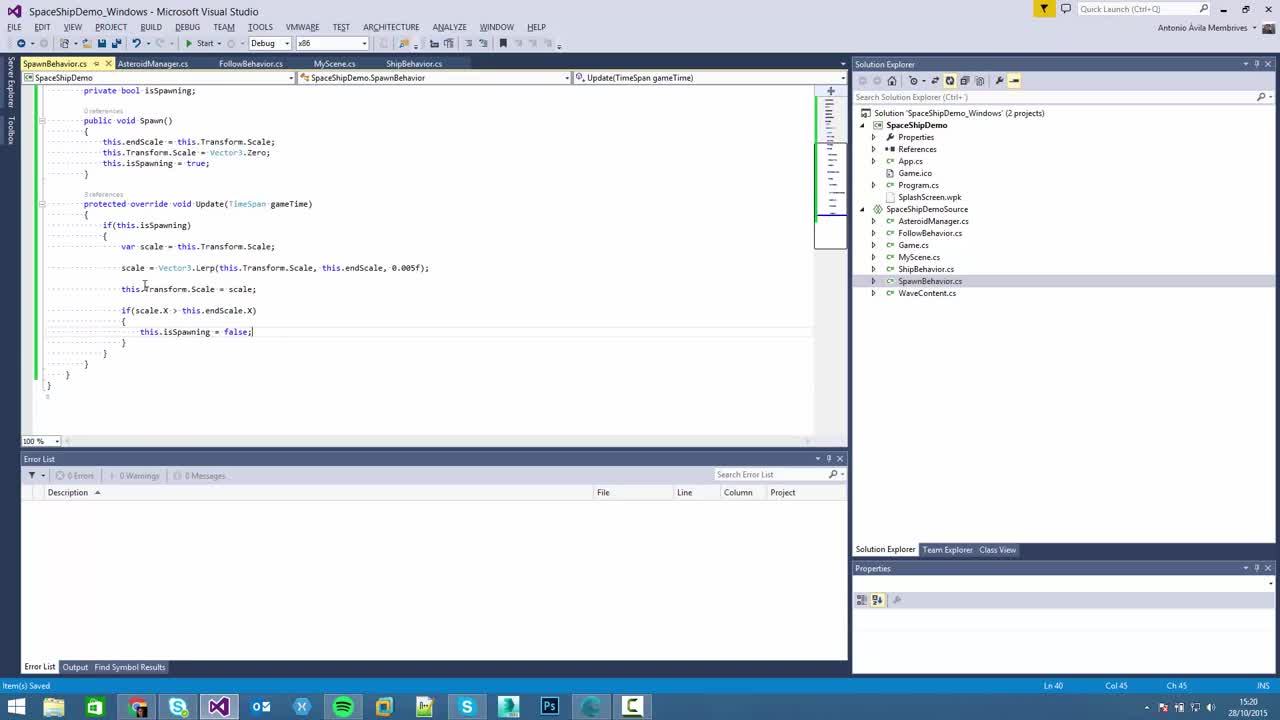1280x720 pixels.
Task: Sync Solution Explorer with the active document
Action: pyautogui.click(x=934, y=80)
